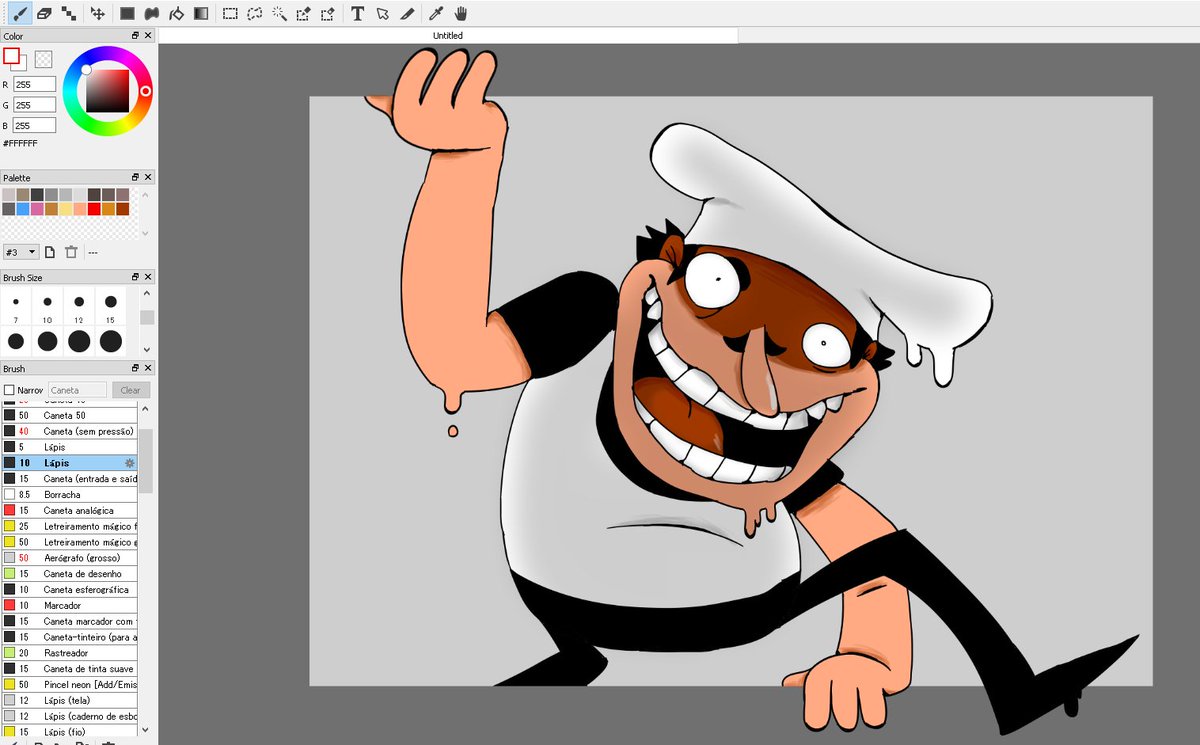
Task: Select the Move tool
Action: [97, 13]
